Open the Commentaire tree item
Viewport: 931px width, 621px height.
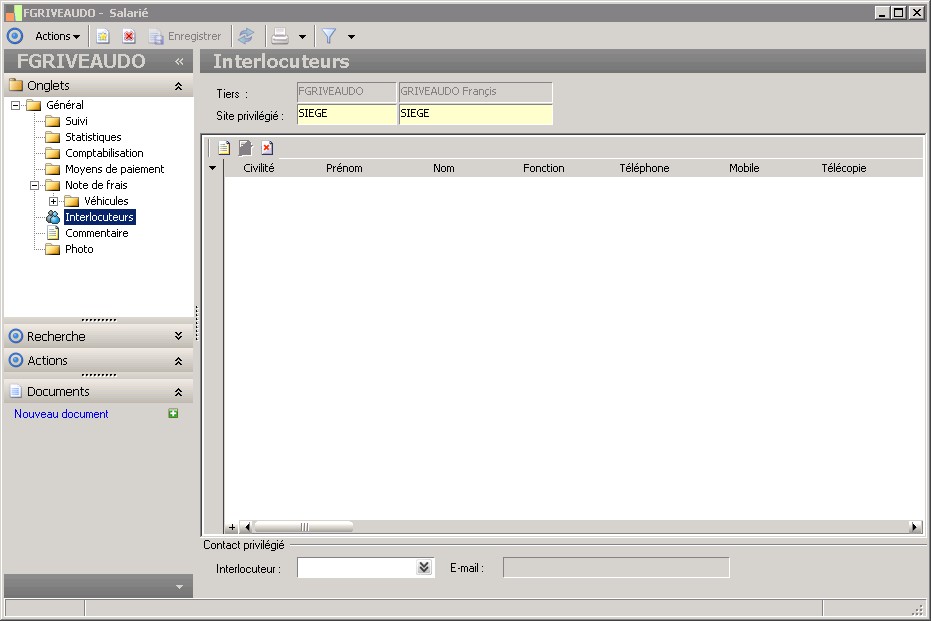click(96, 233)
